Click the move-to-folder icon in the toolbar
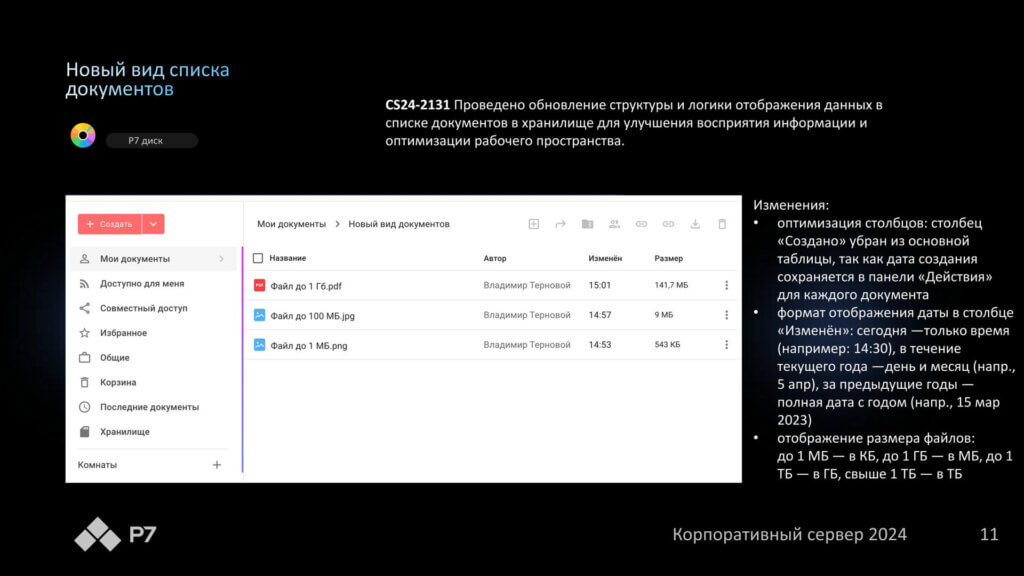 pos(588,224)
